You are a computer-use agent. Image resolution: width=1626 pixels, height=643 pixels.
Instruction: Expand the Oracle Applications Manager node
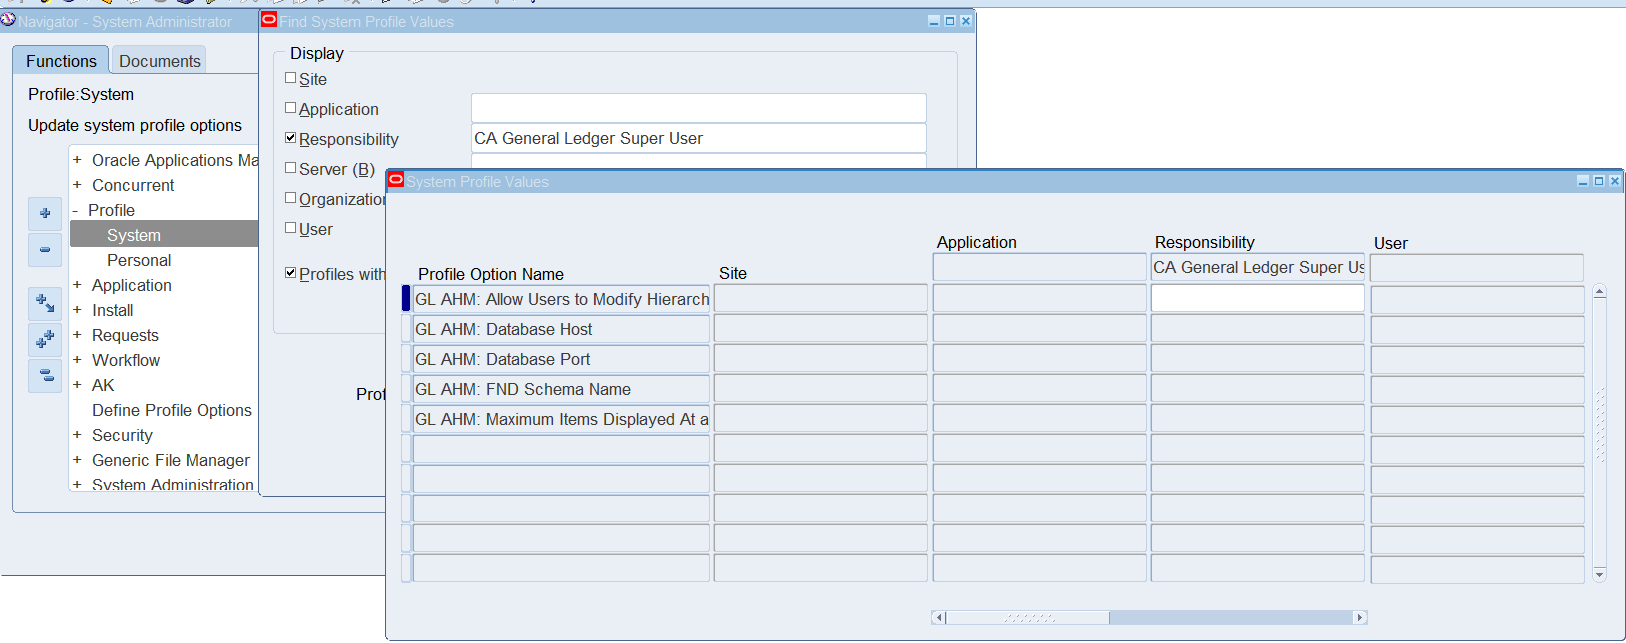(77, 160)
